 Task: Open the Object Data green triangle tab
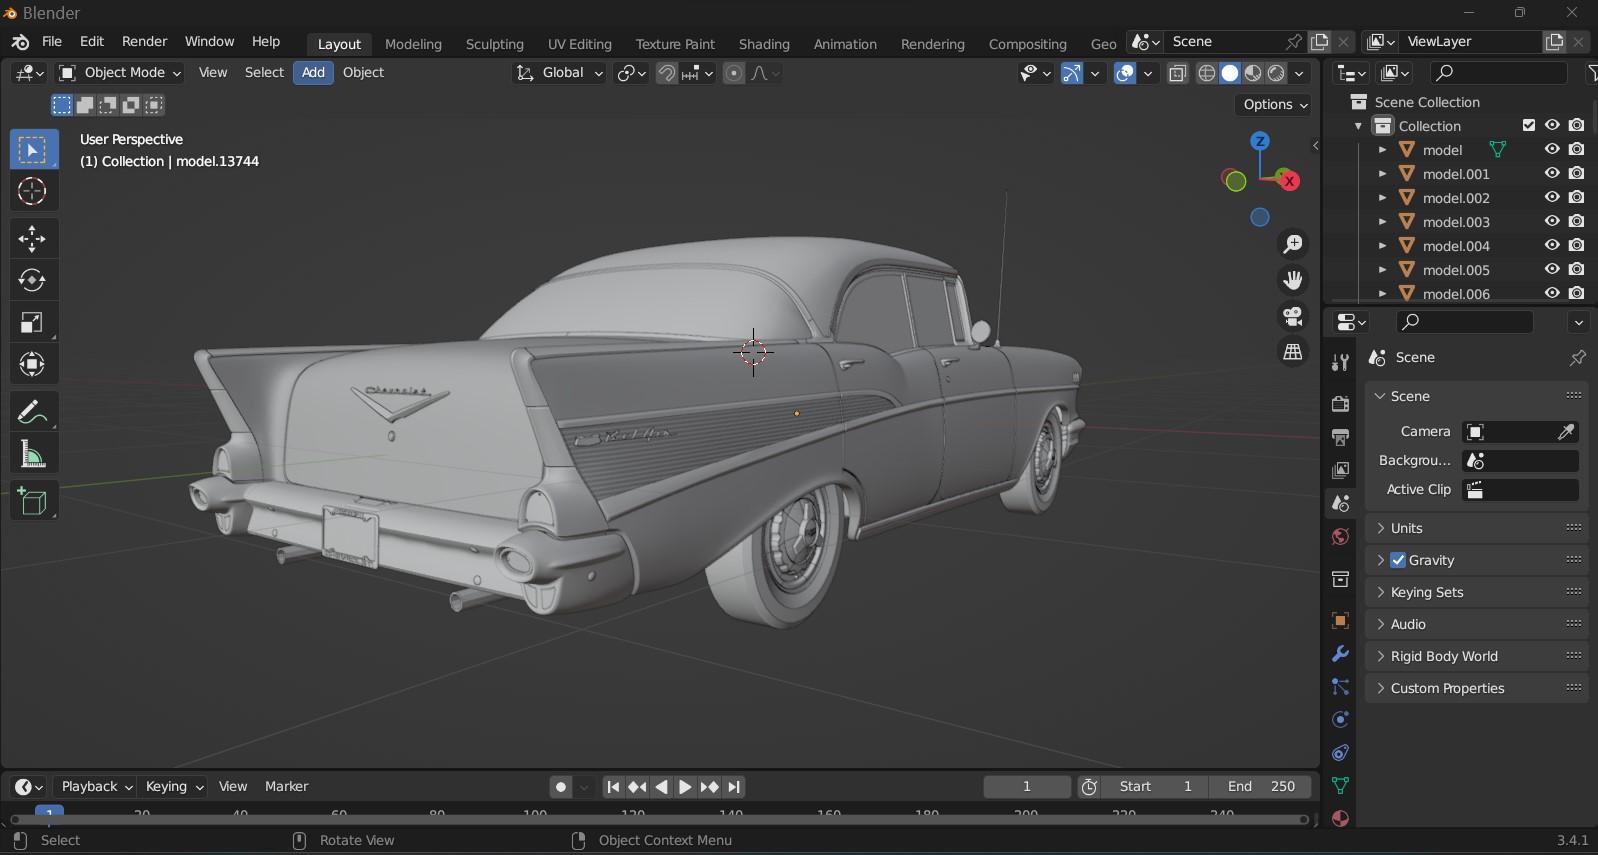1341,785
